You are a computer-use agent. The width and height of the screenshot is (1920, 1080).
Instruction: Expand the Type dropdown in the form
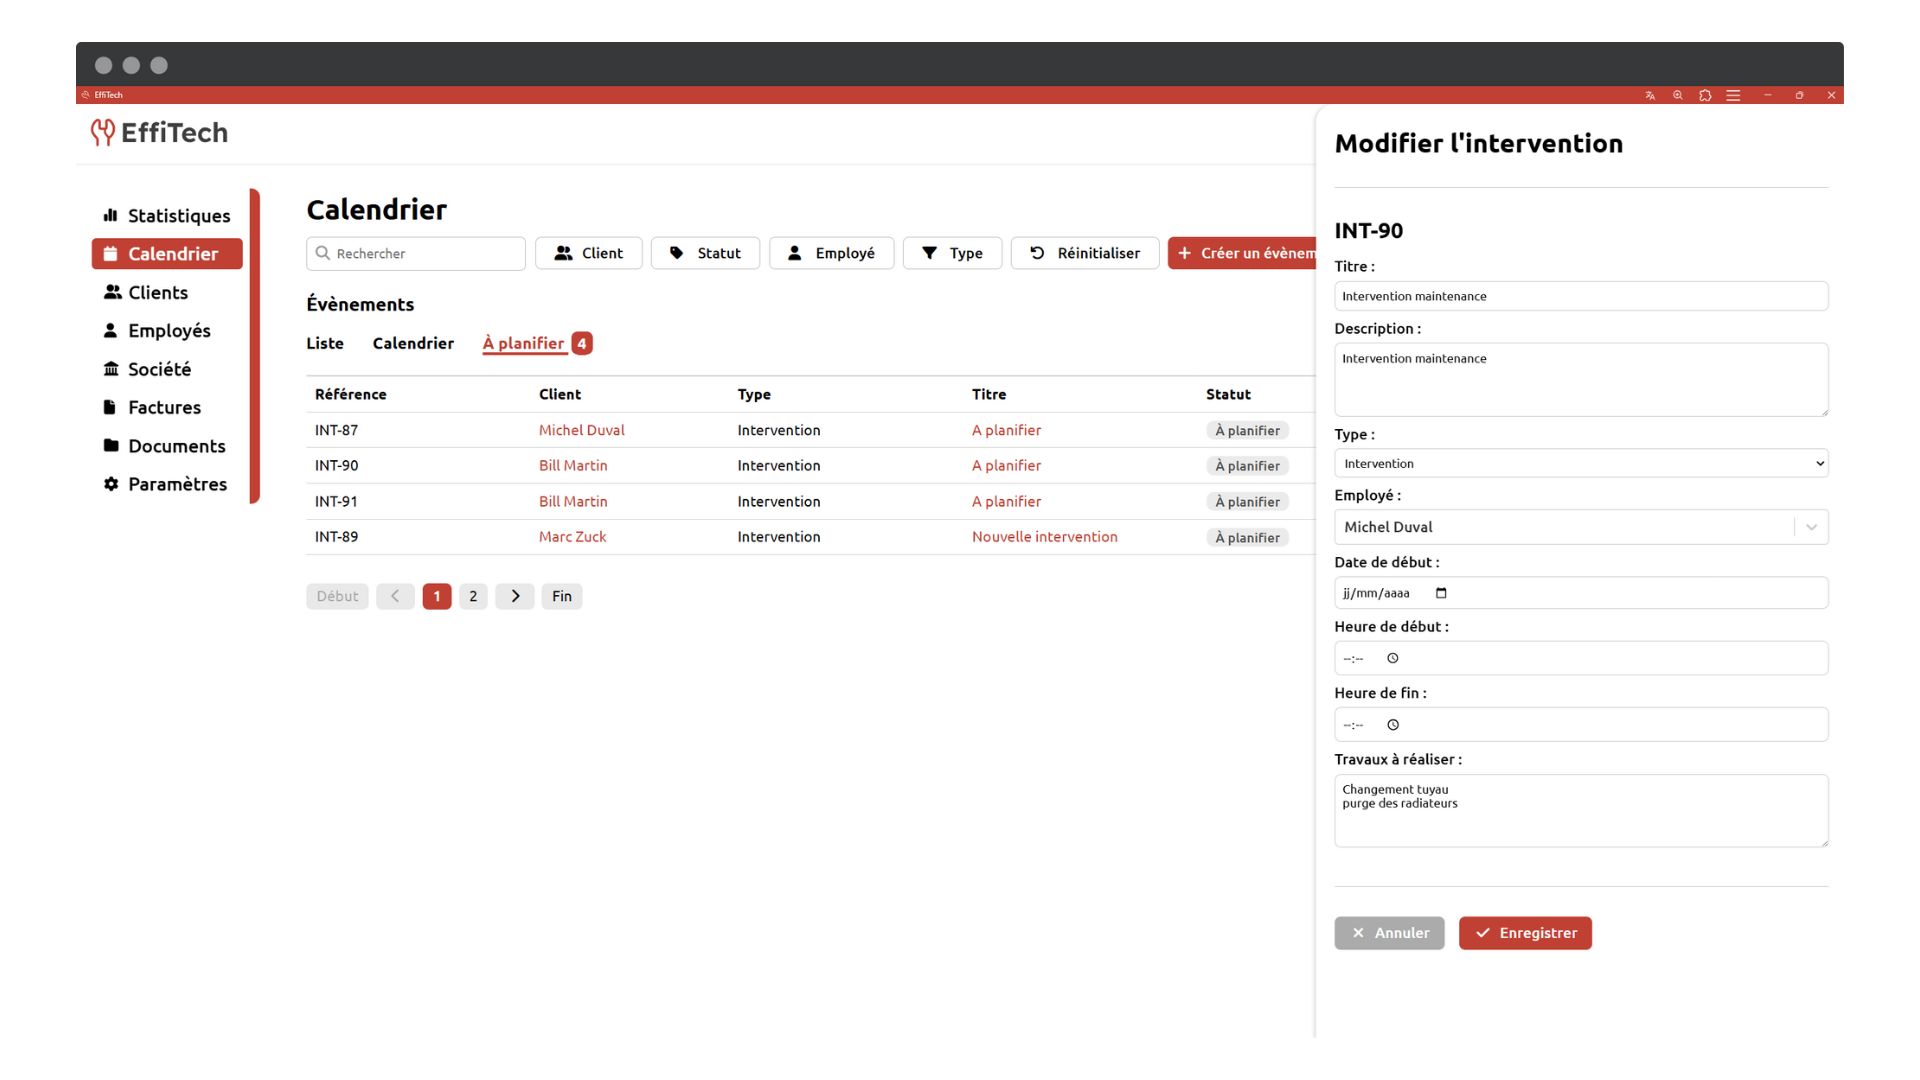1581,463
